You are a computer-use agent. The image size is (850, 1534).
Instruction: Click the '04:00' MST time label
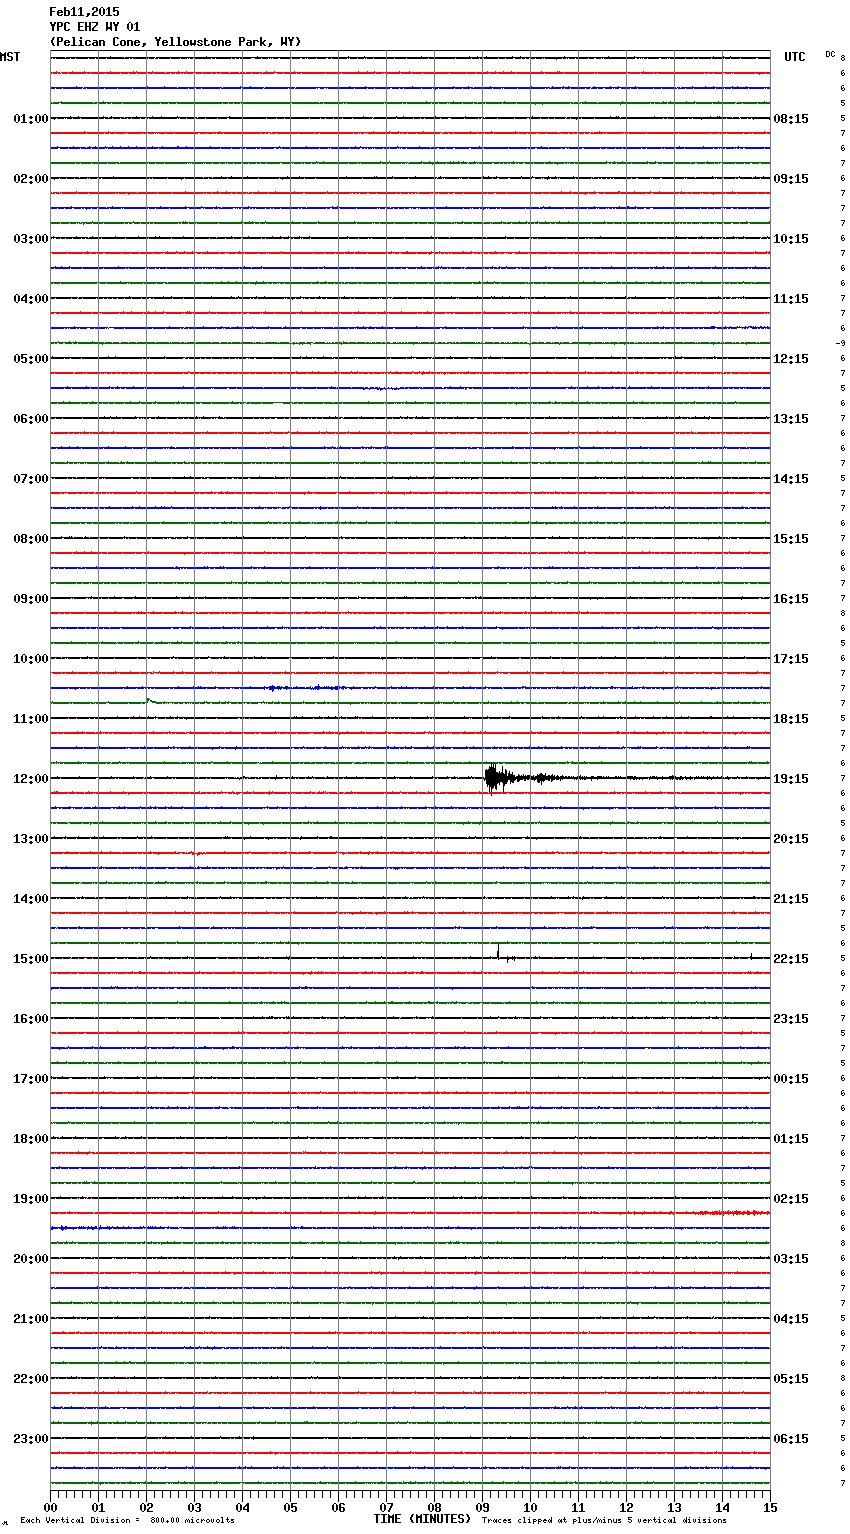(30, 299)
